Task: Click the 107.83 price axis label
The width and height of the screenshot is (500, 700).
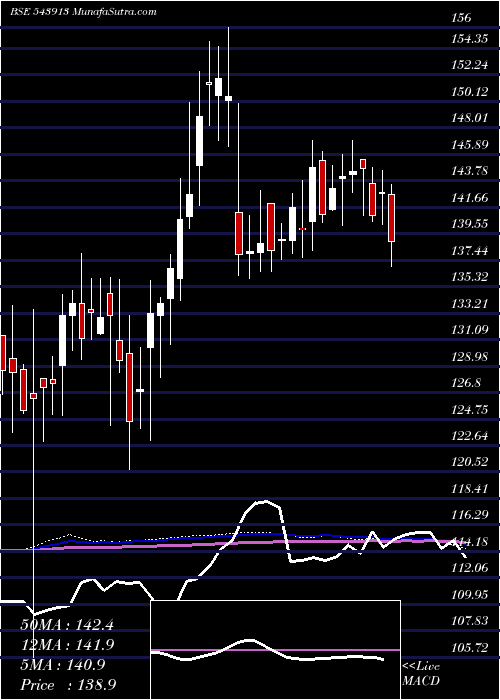Action: [470, 621]
